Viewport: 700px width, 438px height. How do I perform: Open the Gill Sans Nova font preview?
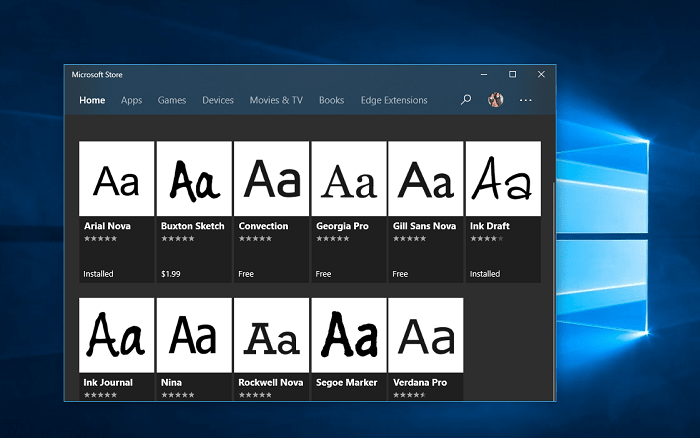(426, 179)
